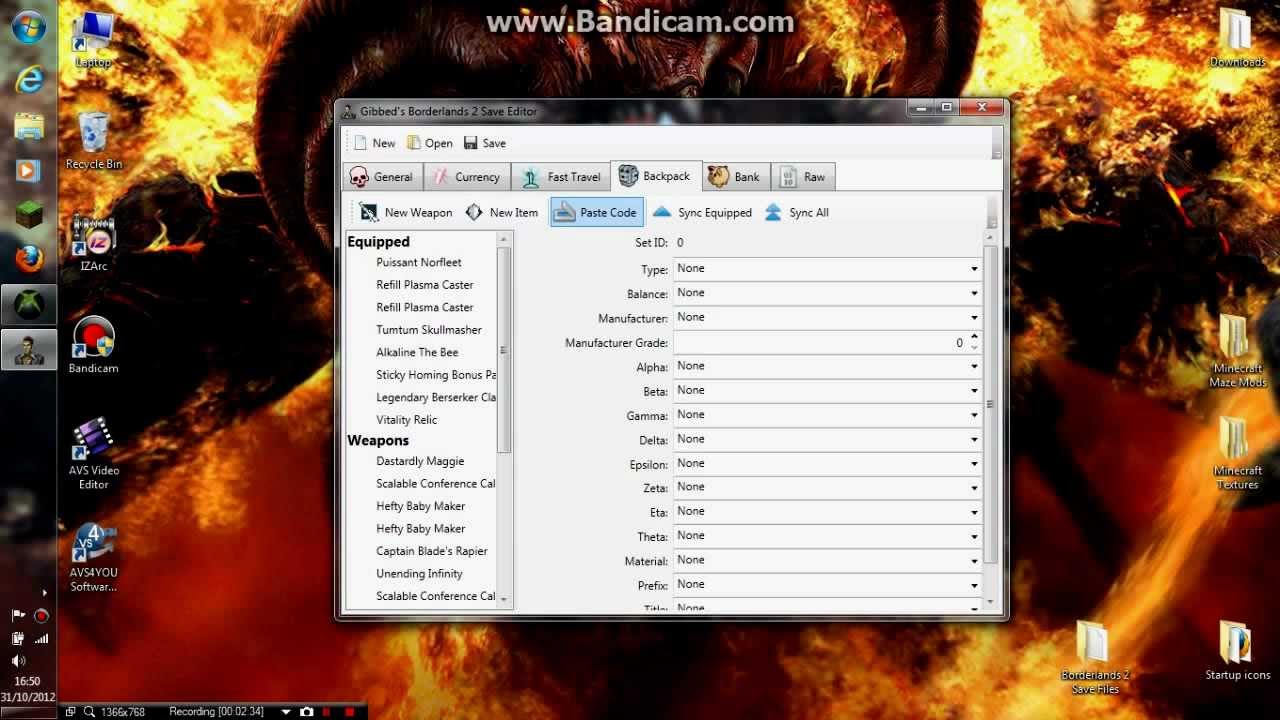Viewport: 1280px width, 720px height.
Task: Open Windows Media Player taskbar icon
Action: pos(29,170)
